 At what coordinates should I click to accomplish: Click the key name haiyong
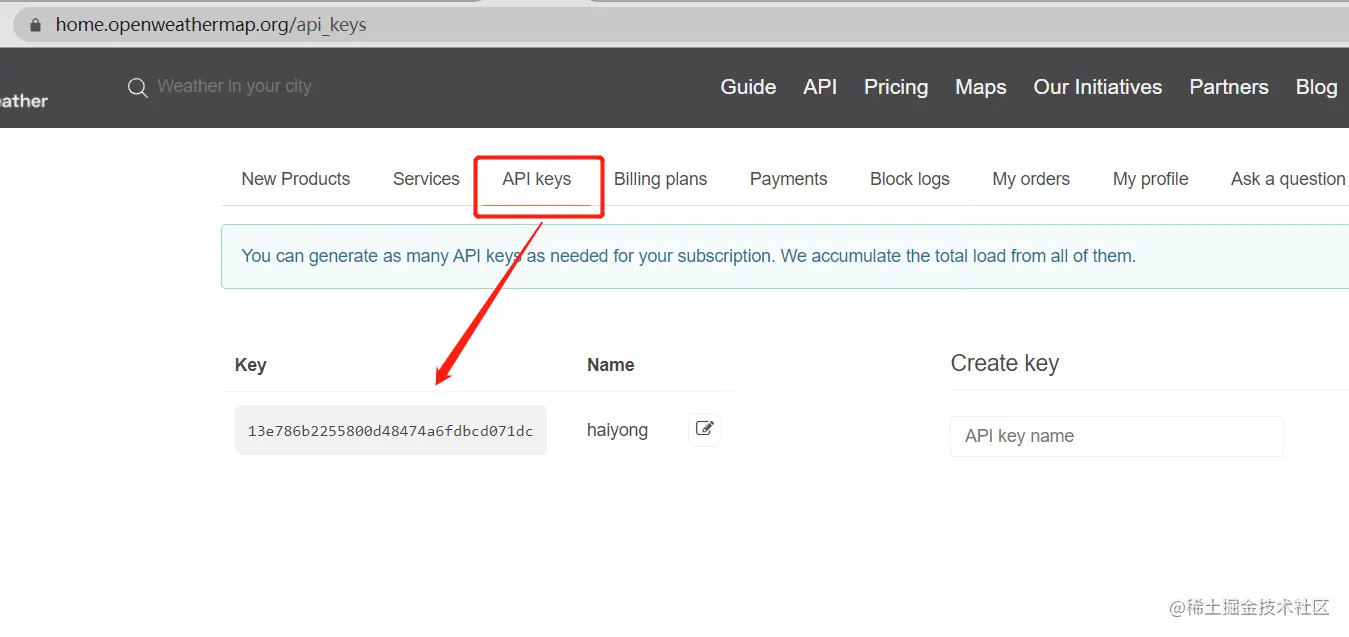(617, 430)
